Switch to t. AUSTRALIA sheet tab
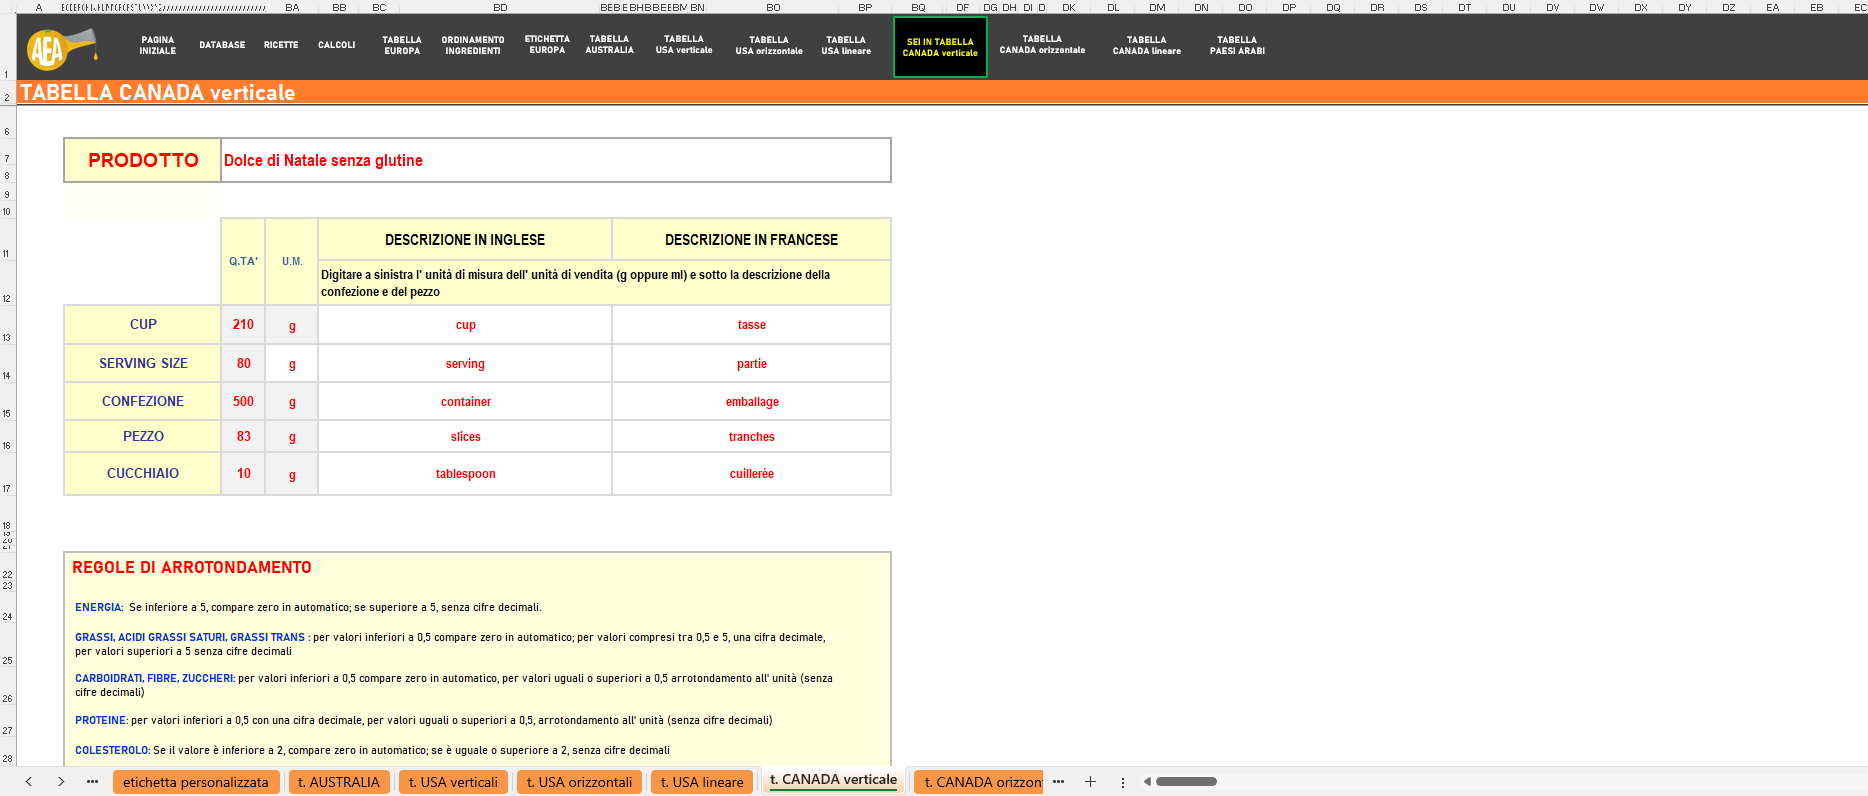This screenshot has height=796, width=1868. click(339, 782)
